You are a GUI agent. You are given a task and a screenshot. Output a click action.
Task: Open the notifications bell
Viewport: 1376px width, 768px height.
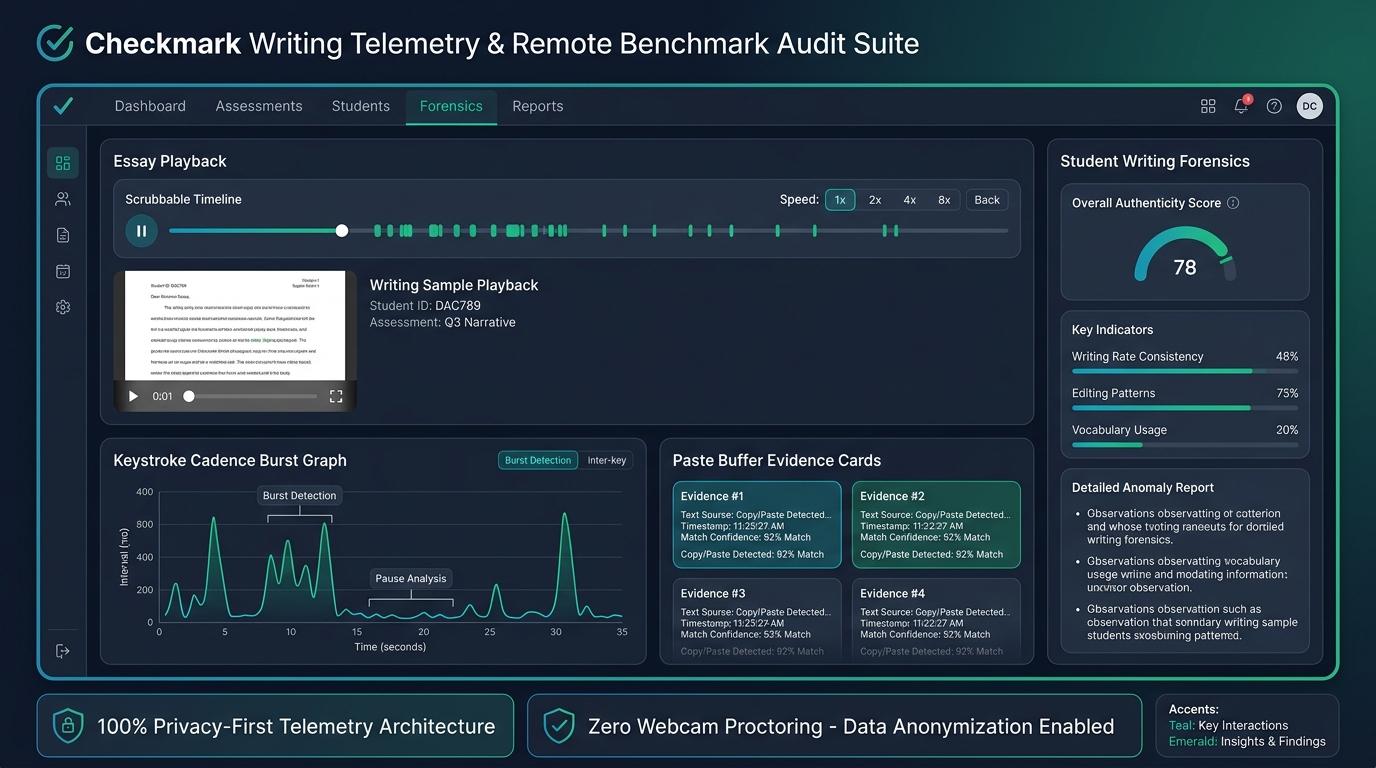click(1241, 106)
